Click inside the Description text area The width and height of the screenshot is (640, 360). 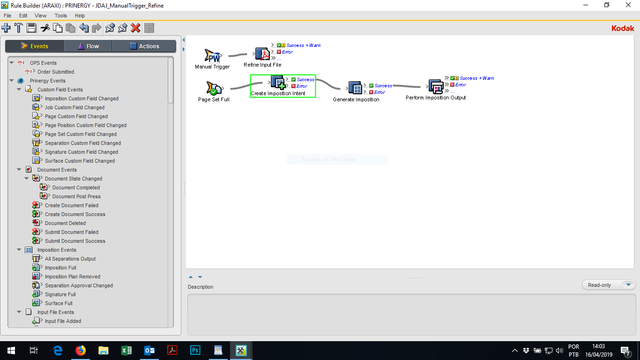coord(411,315)
